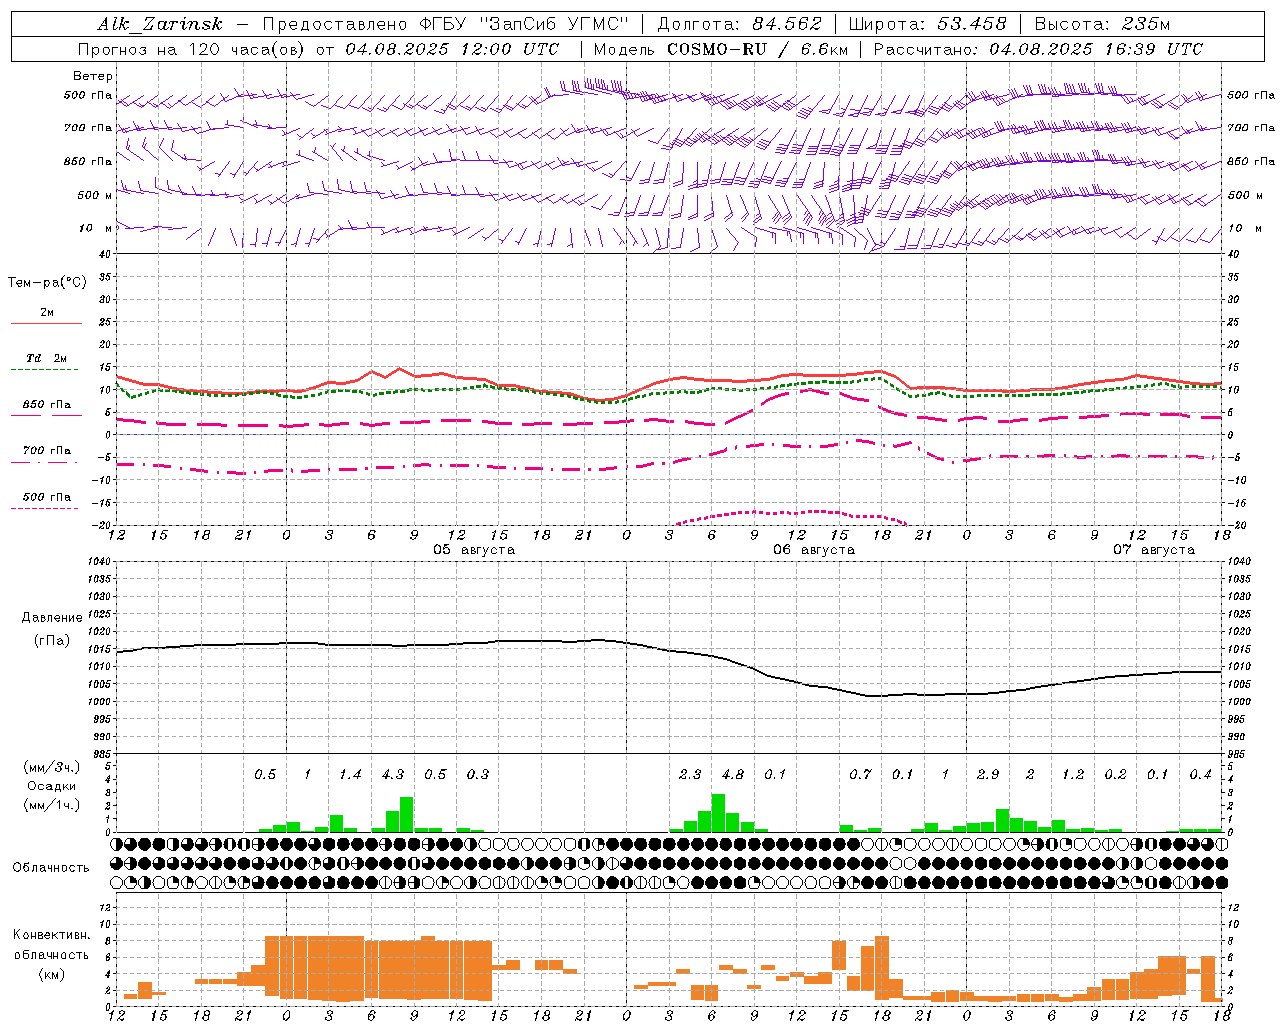Click the Облачность cloud cover label
This screenshot has width=1280, height=1024.
coord(51,868)
